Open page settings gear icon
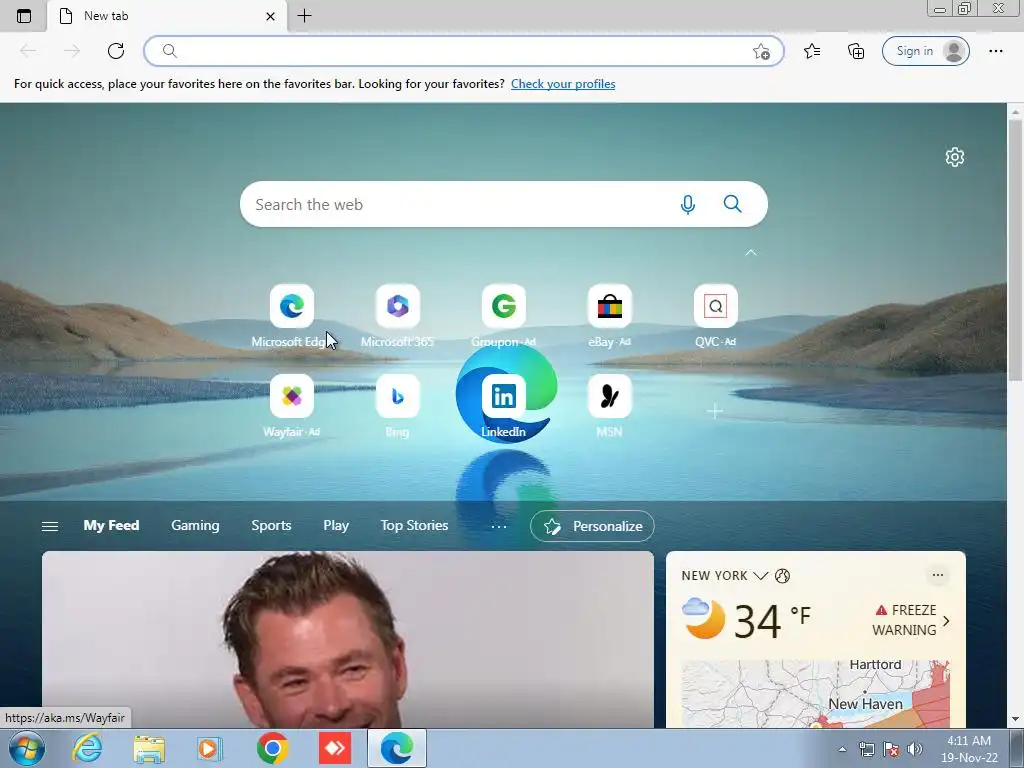1024x768 pixels. 955,157
